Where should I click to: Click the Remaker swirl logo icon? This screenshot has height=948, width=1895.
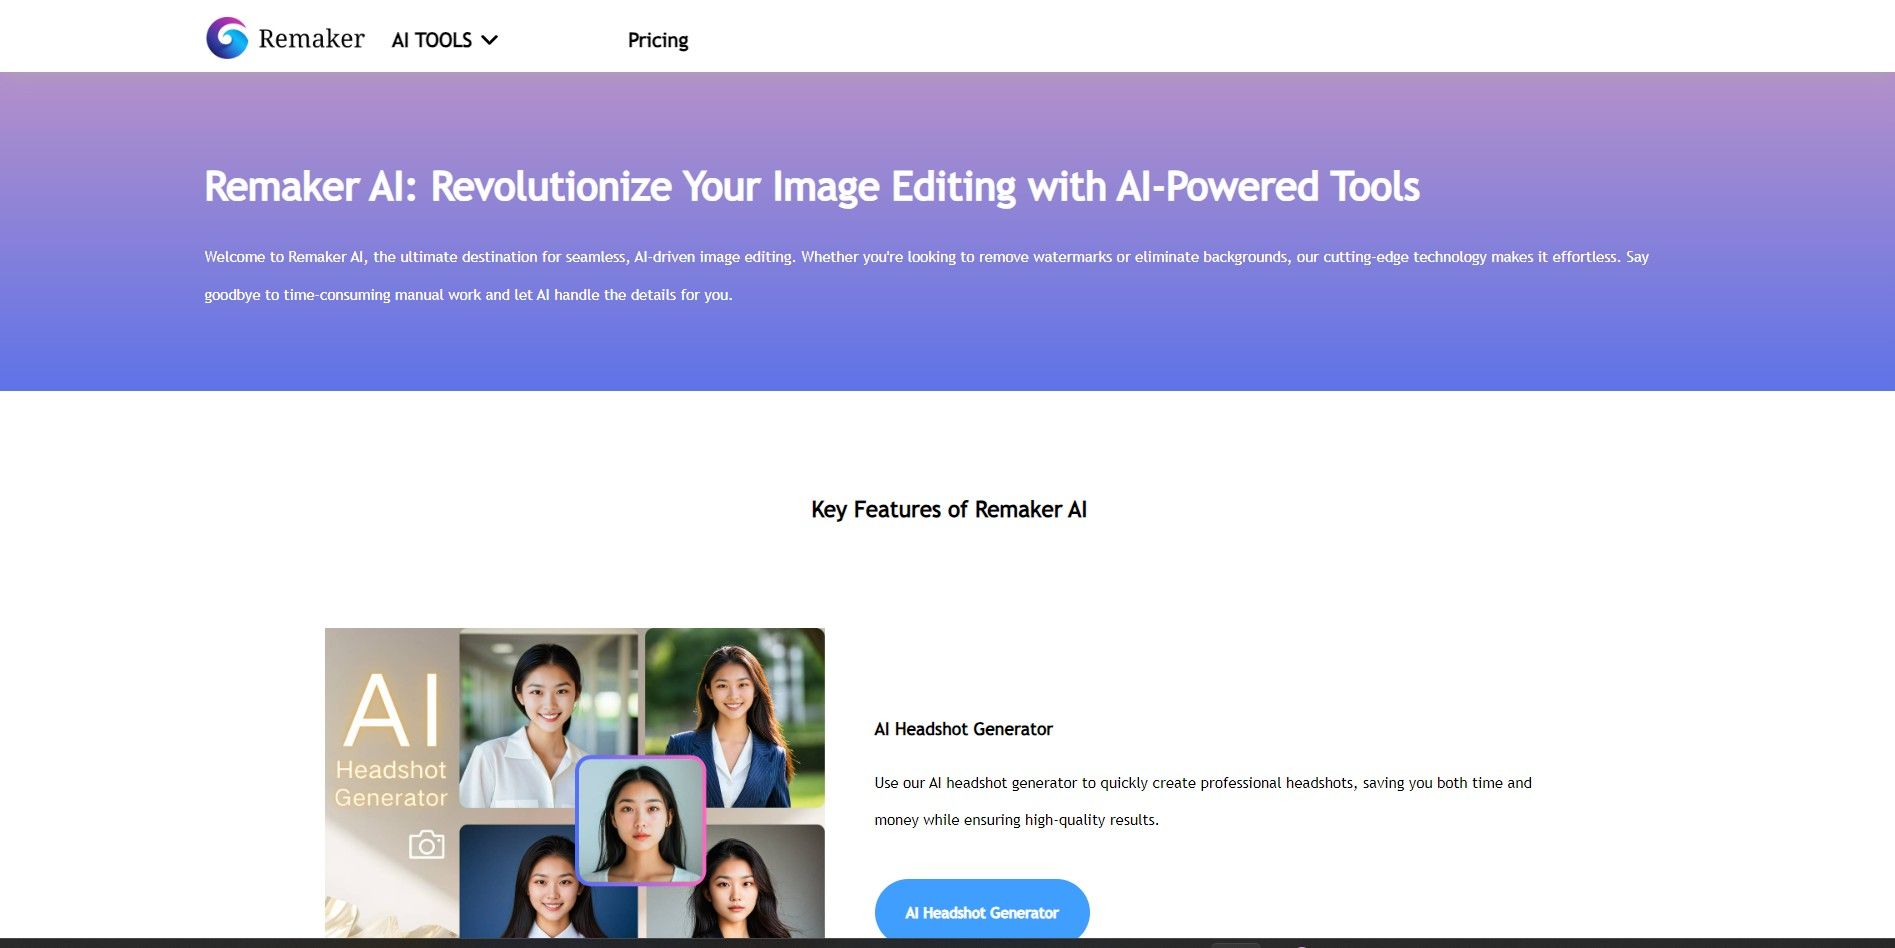pos(227,38)
